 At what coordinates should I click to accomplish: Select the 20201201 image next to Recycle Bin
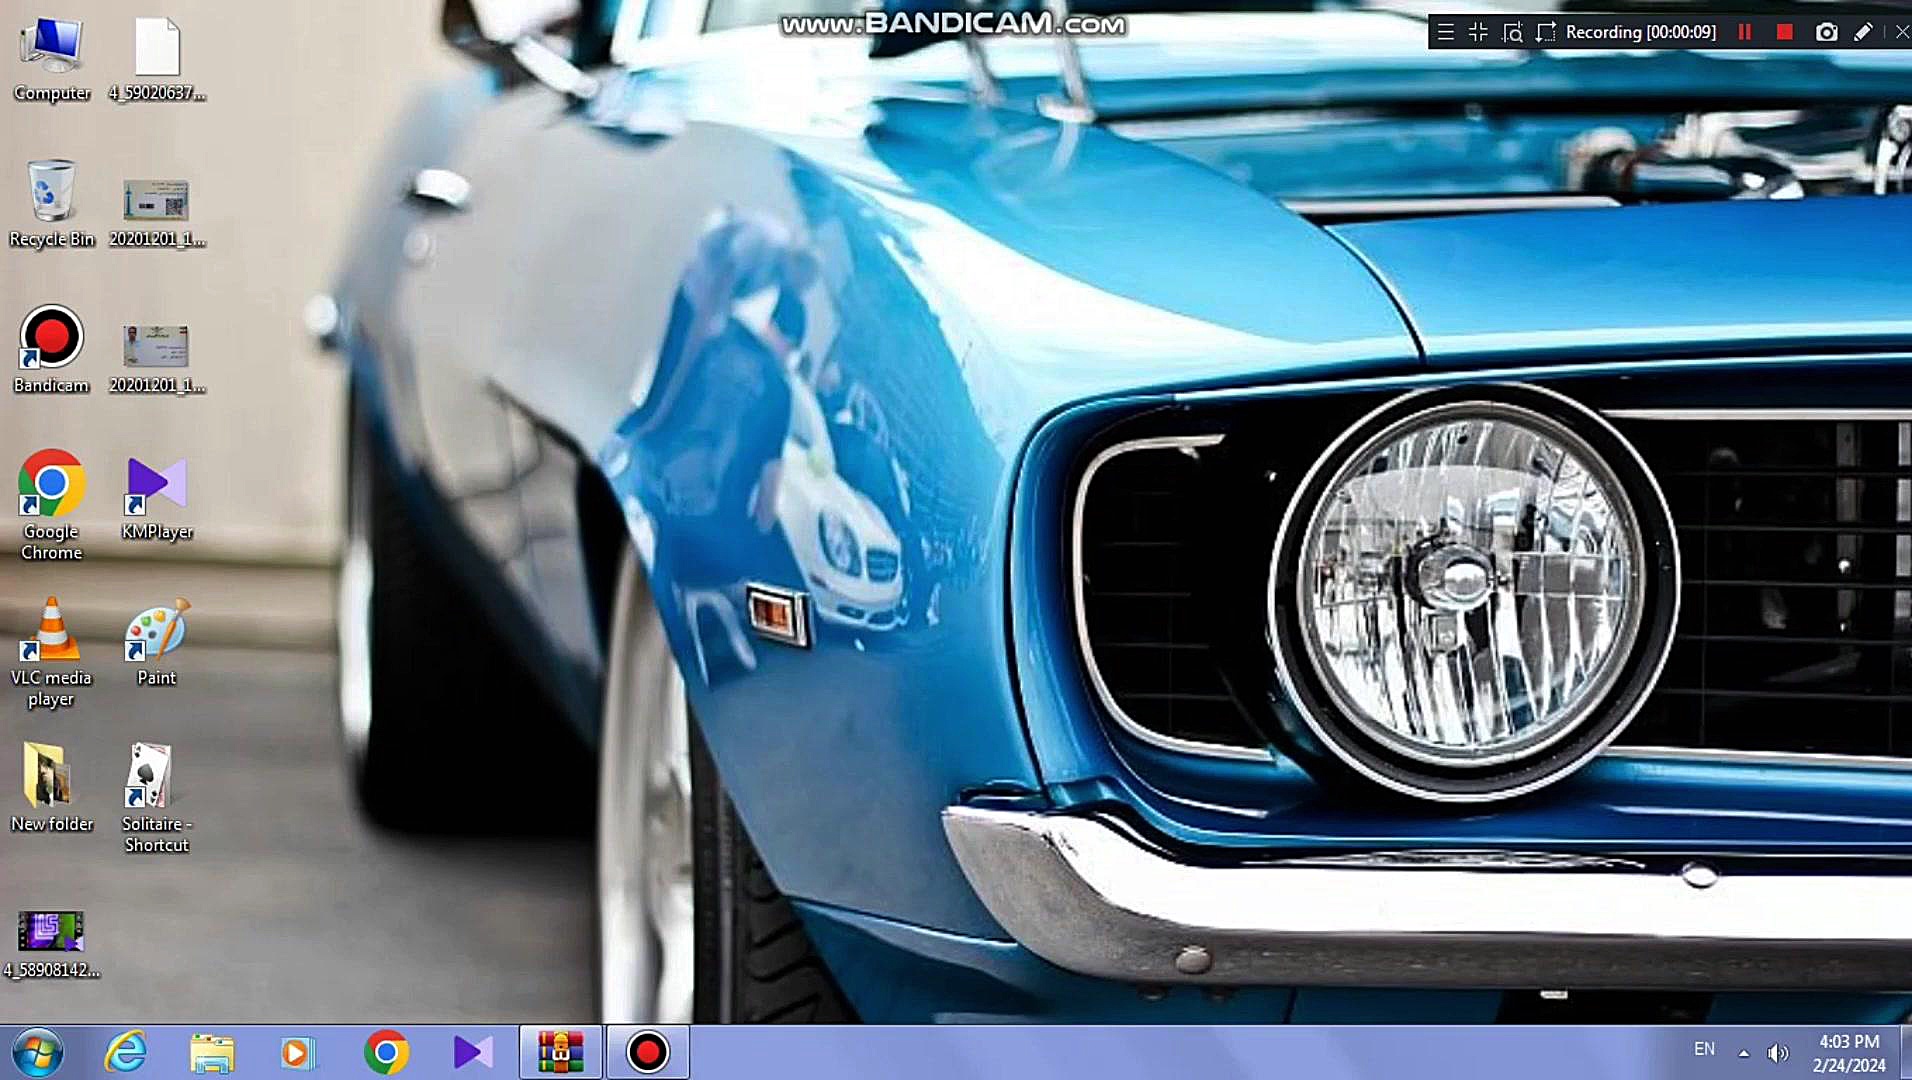pos(157,213)
